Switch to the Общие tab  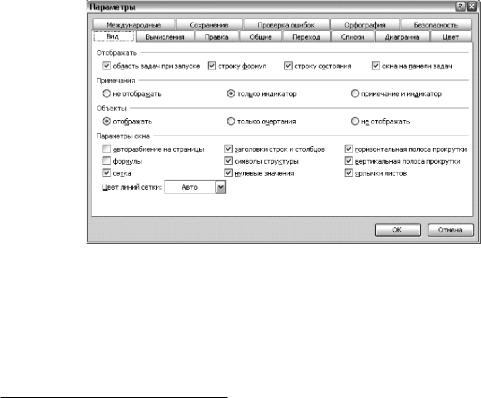pos(261,37)
